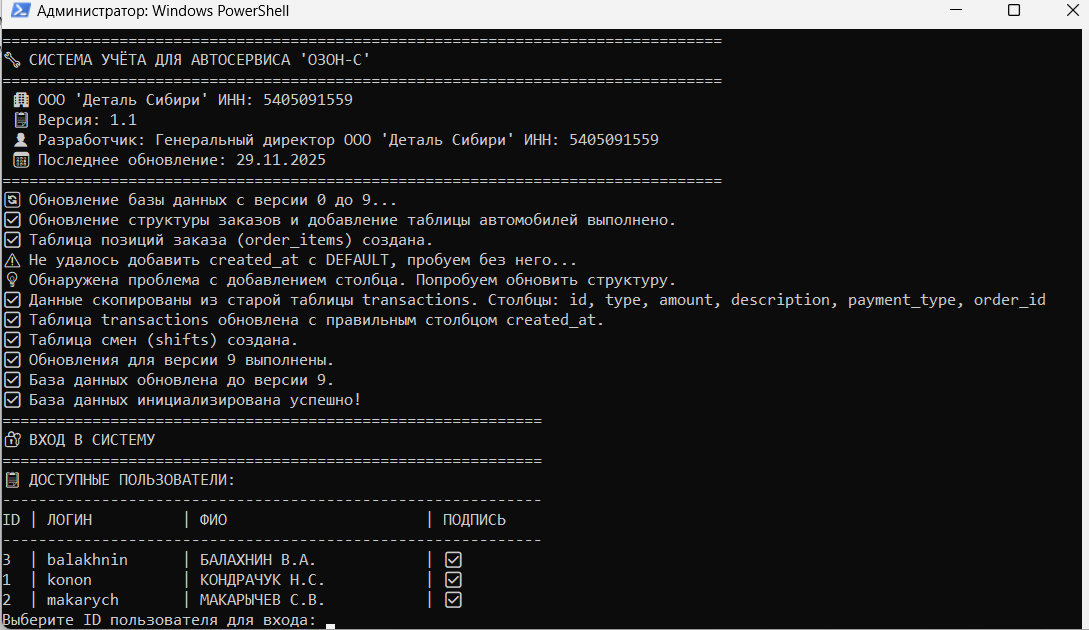Viewport: 1089px width, 630px height.
Task: Click the wrench icon beside 'СИСТЕМА УЧЁТА'
Action: tap(12, 60)
